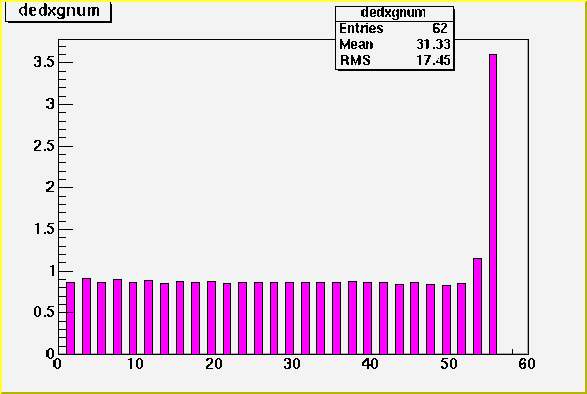The image size is (587, 394).
Task: Click the histogram bar at x equals 30
Action: point(289,318)
